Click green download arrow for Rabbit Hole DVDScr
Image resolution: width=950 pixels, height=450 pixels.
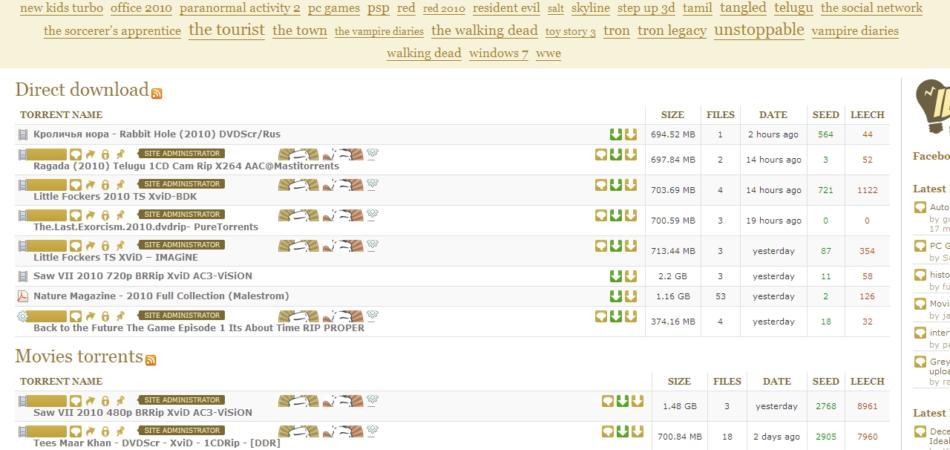click(616, 134)
